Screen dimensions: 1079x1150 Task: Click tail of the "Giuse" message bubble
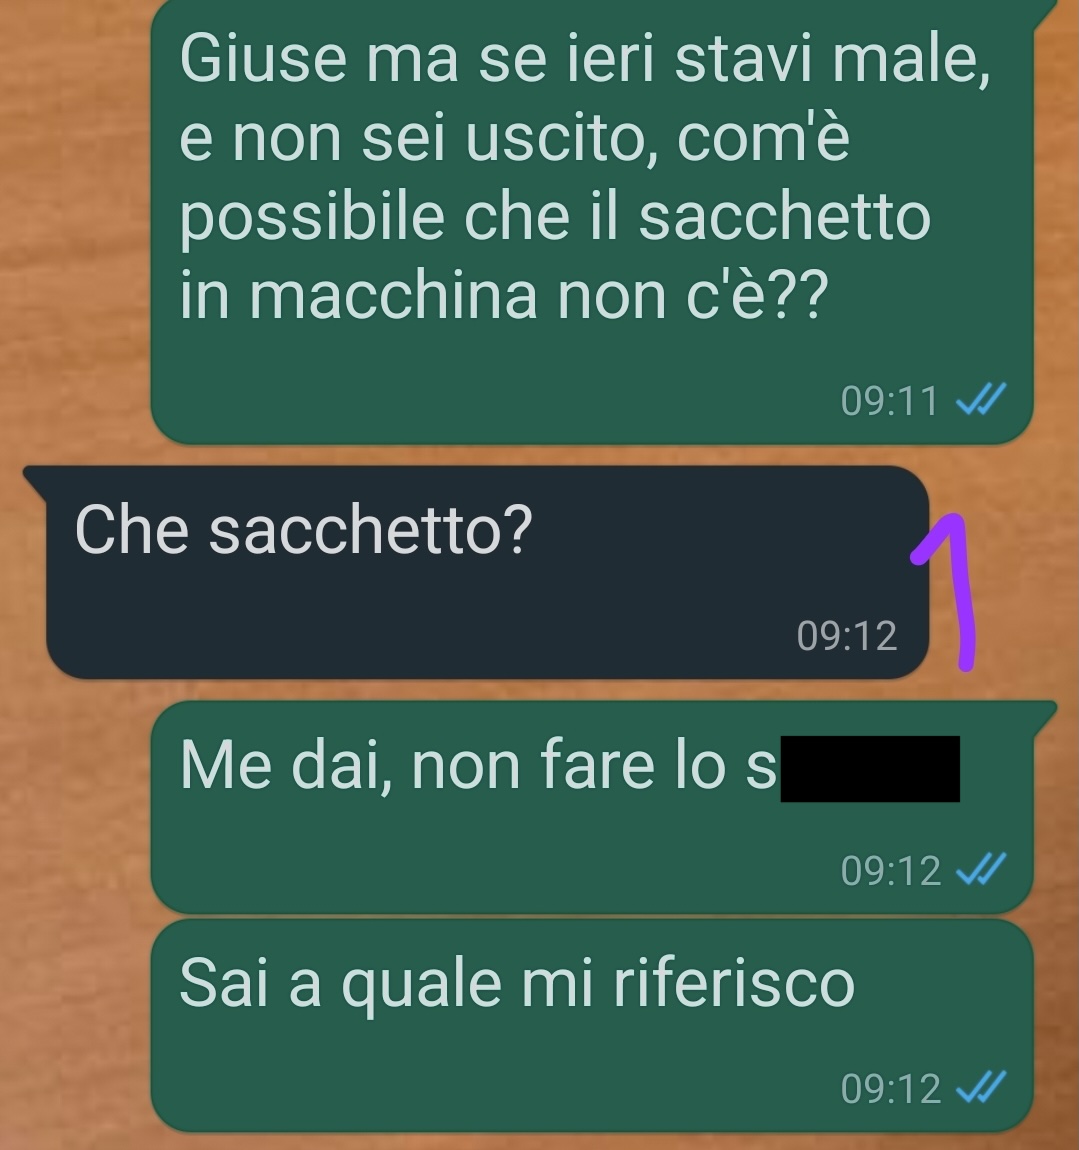[x=1045, y=13]
